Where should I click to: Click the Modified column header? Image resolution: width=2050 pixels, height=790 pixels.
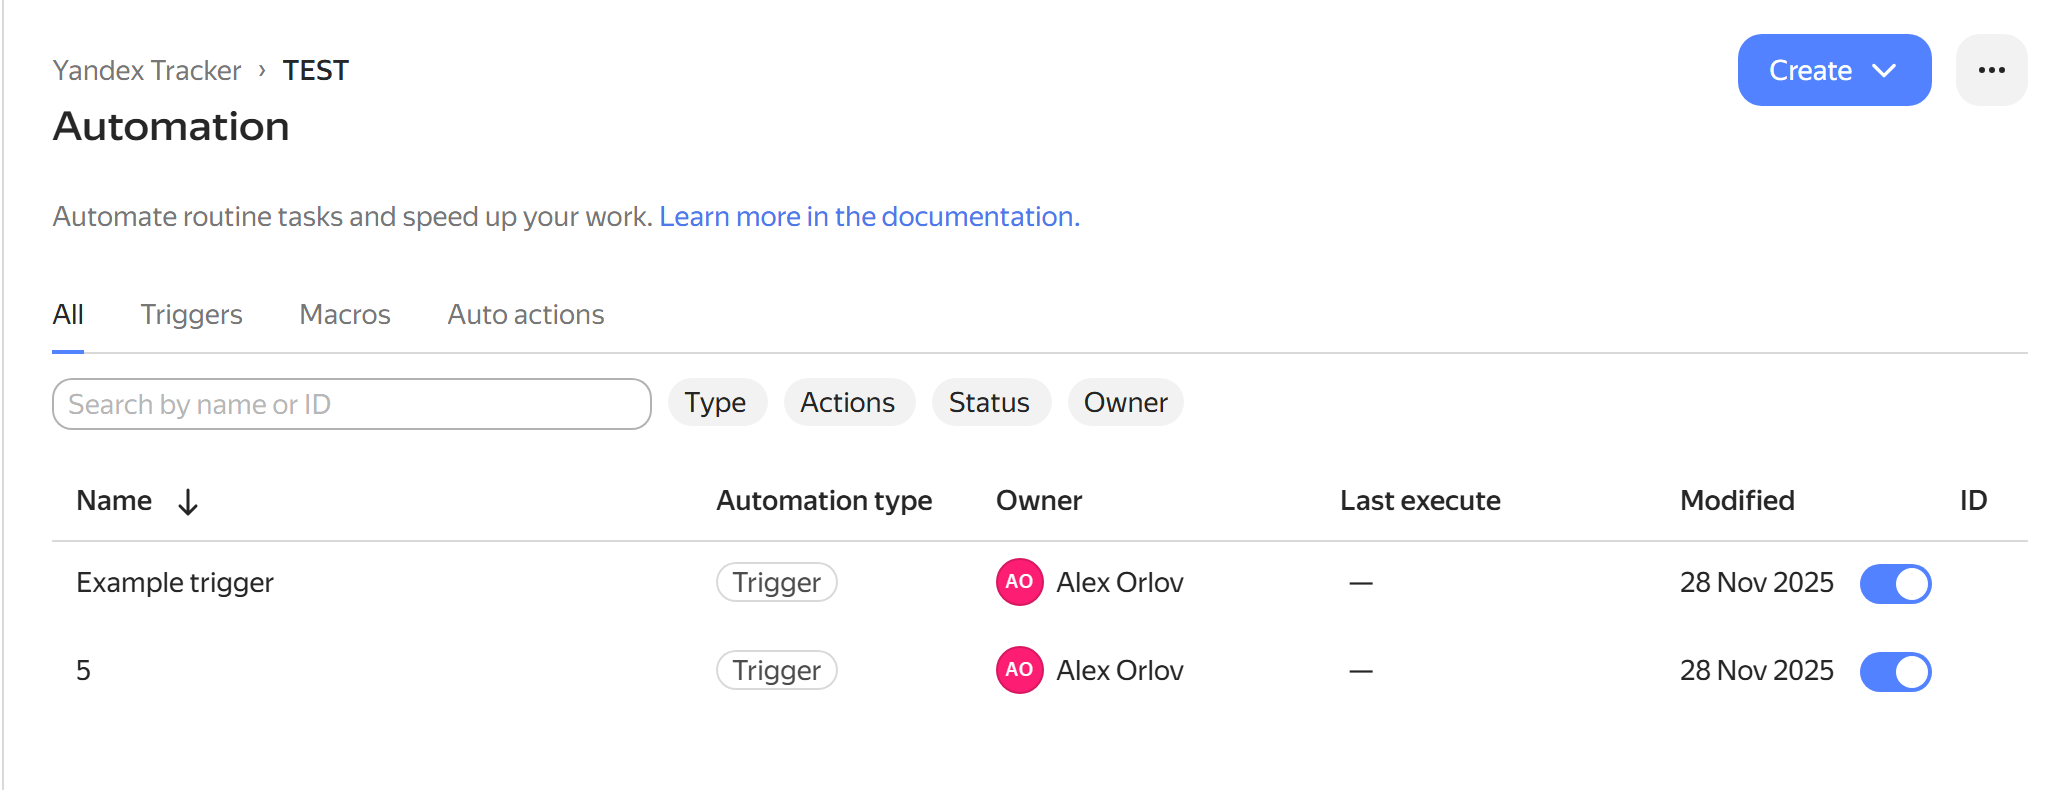1737,500
